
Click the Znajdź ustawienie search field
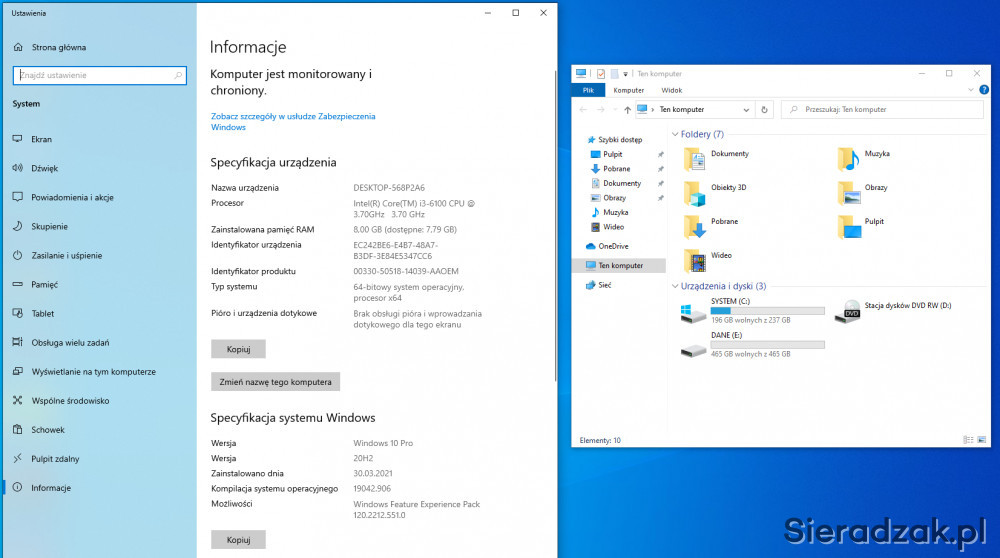coord(94,75)
